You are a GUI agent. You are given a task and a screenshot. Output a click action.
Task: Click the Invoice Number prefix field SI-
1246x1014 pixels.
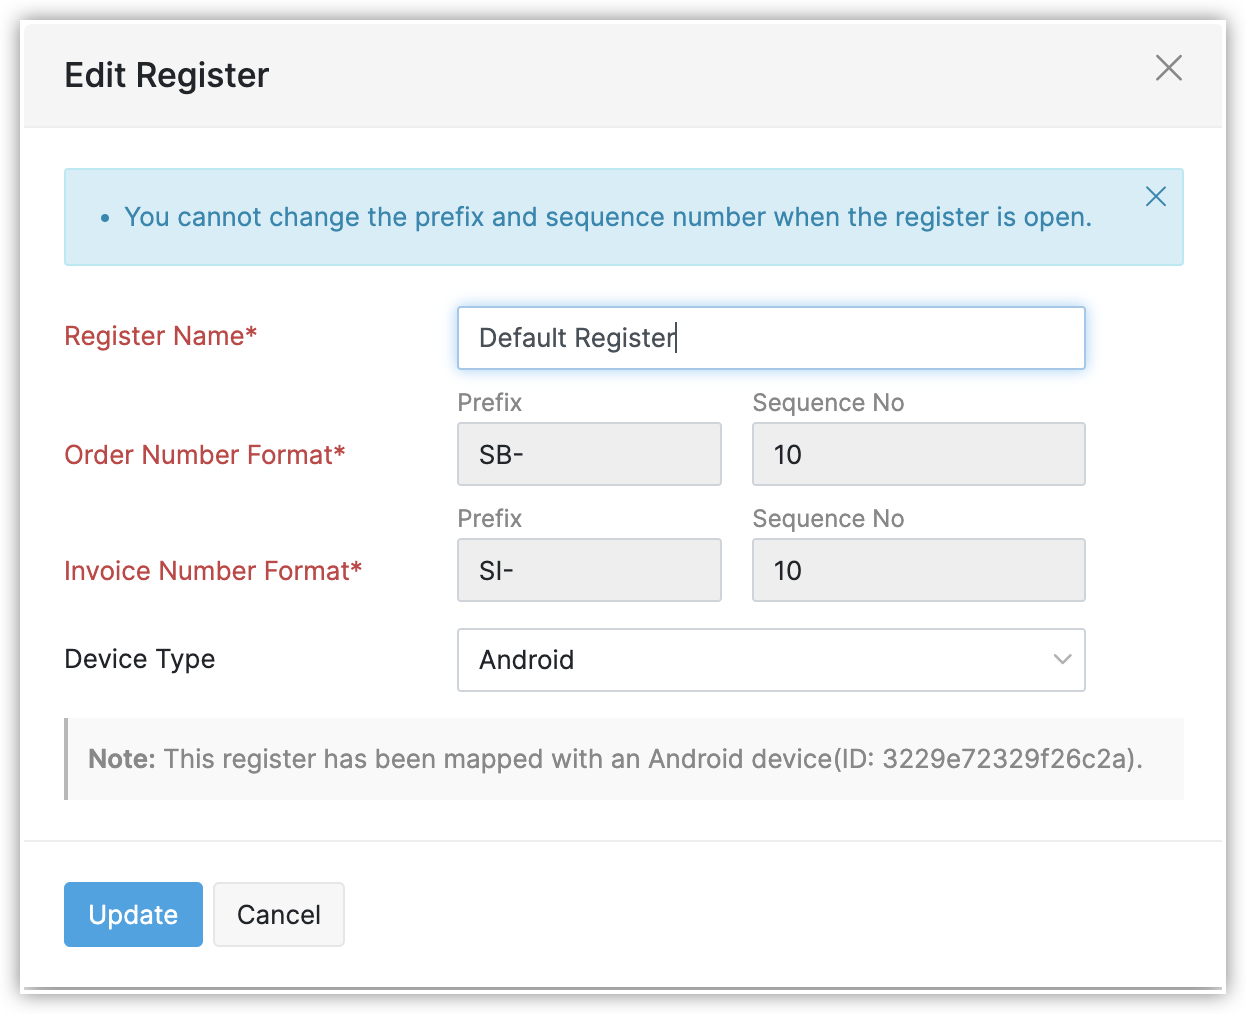(x=588, y=571)
